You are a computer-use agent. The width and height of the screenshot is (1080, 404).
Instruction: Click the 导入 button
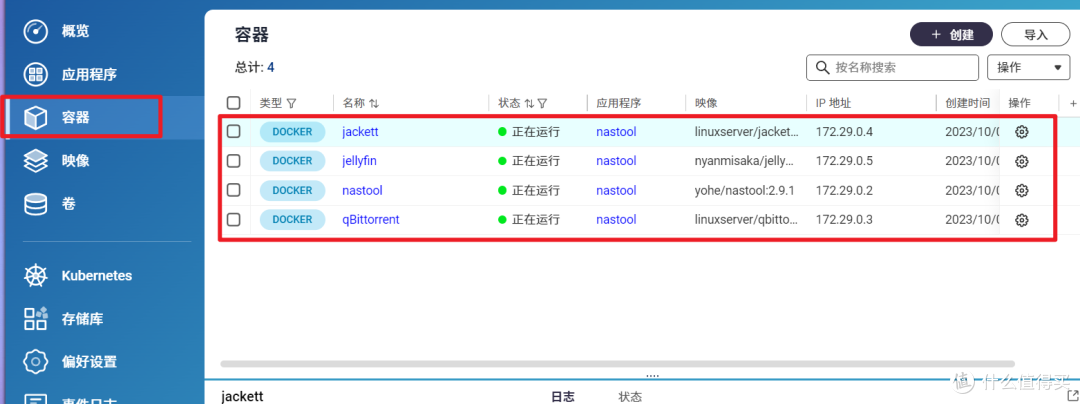(1035, 34)
